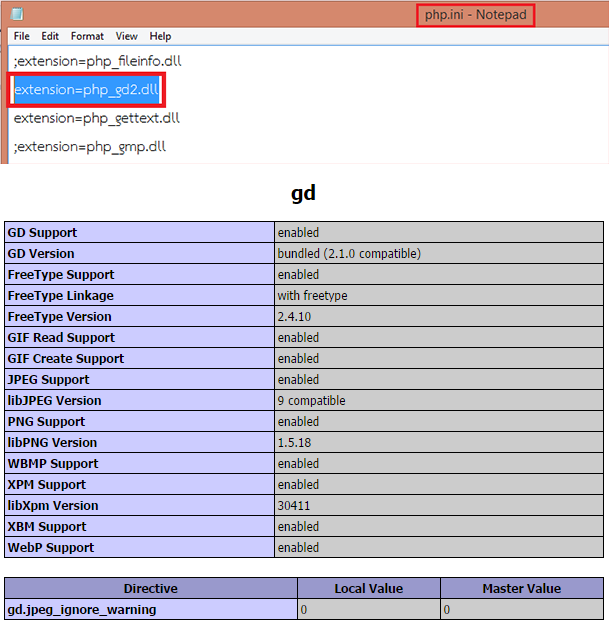This screenshot has width=609, height=637.
Task: Open the View menu
Action: [x=127, y=36]
